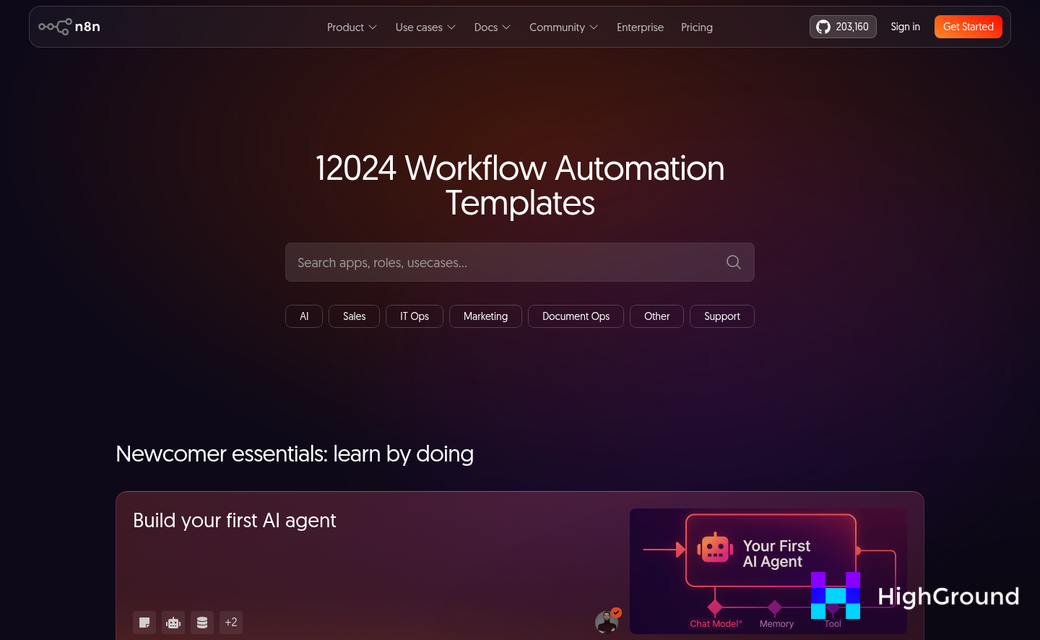Image resolution: width=1040 pixels, height=640 pixels.
Task: Click the Your First AI Agent thumbnail
Action: pos(768,571)
